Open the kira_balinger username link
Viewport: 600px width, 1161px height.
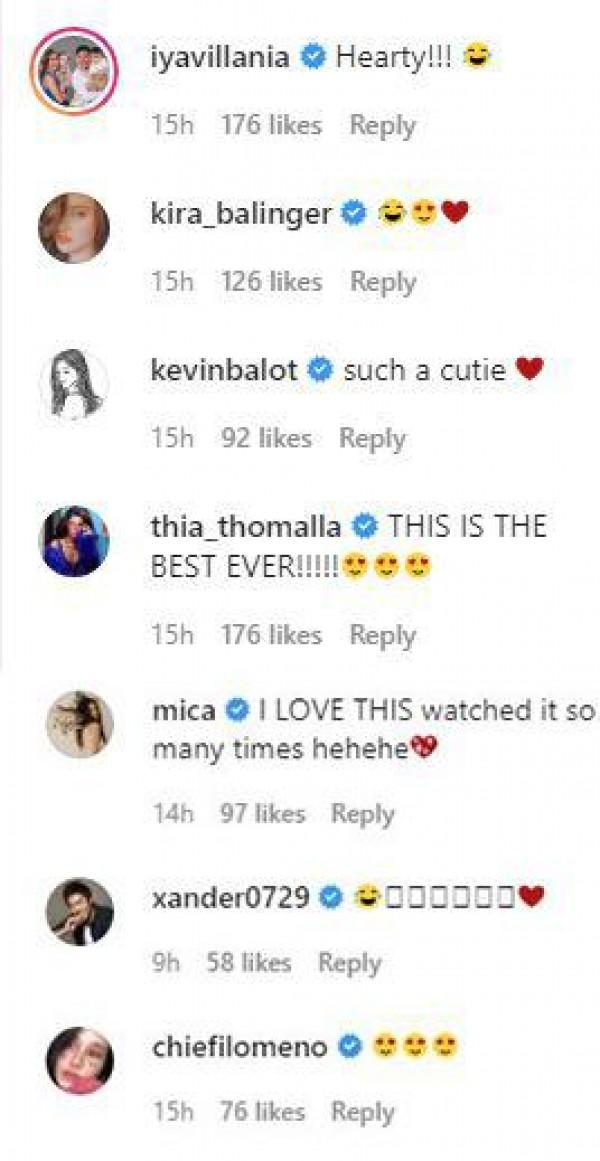[x=241, y=213]
